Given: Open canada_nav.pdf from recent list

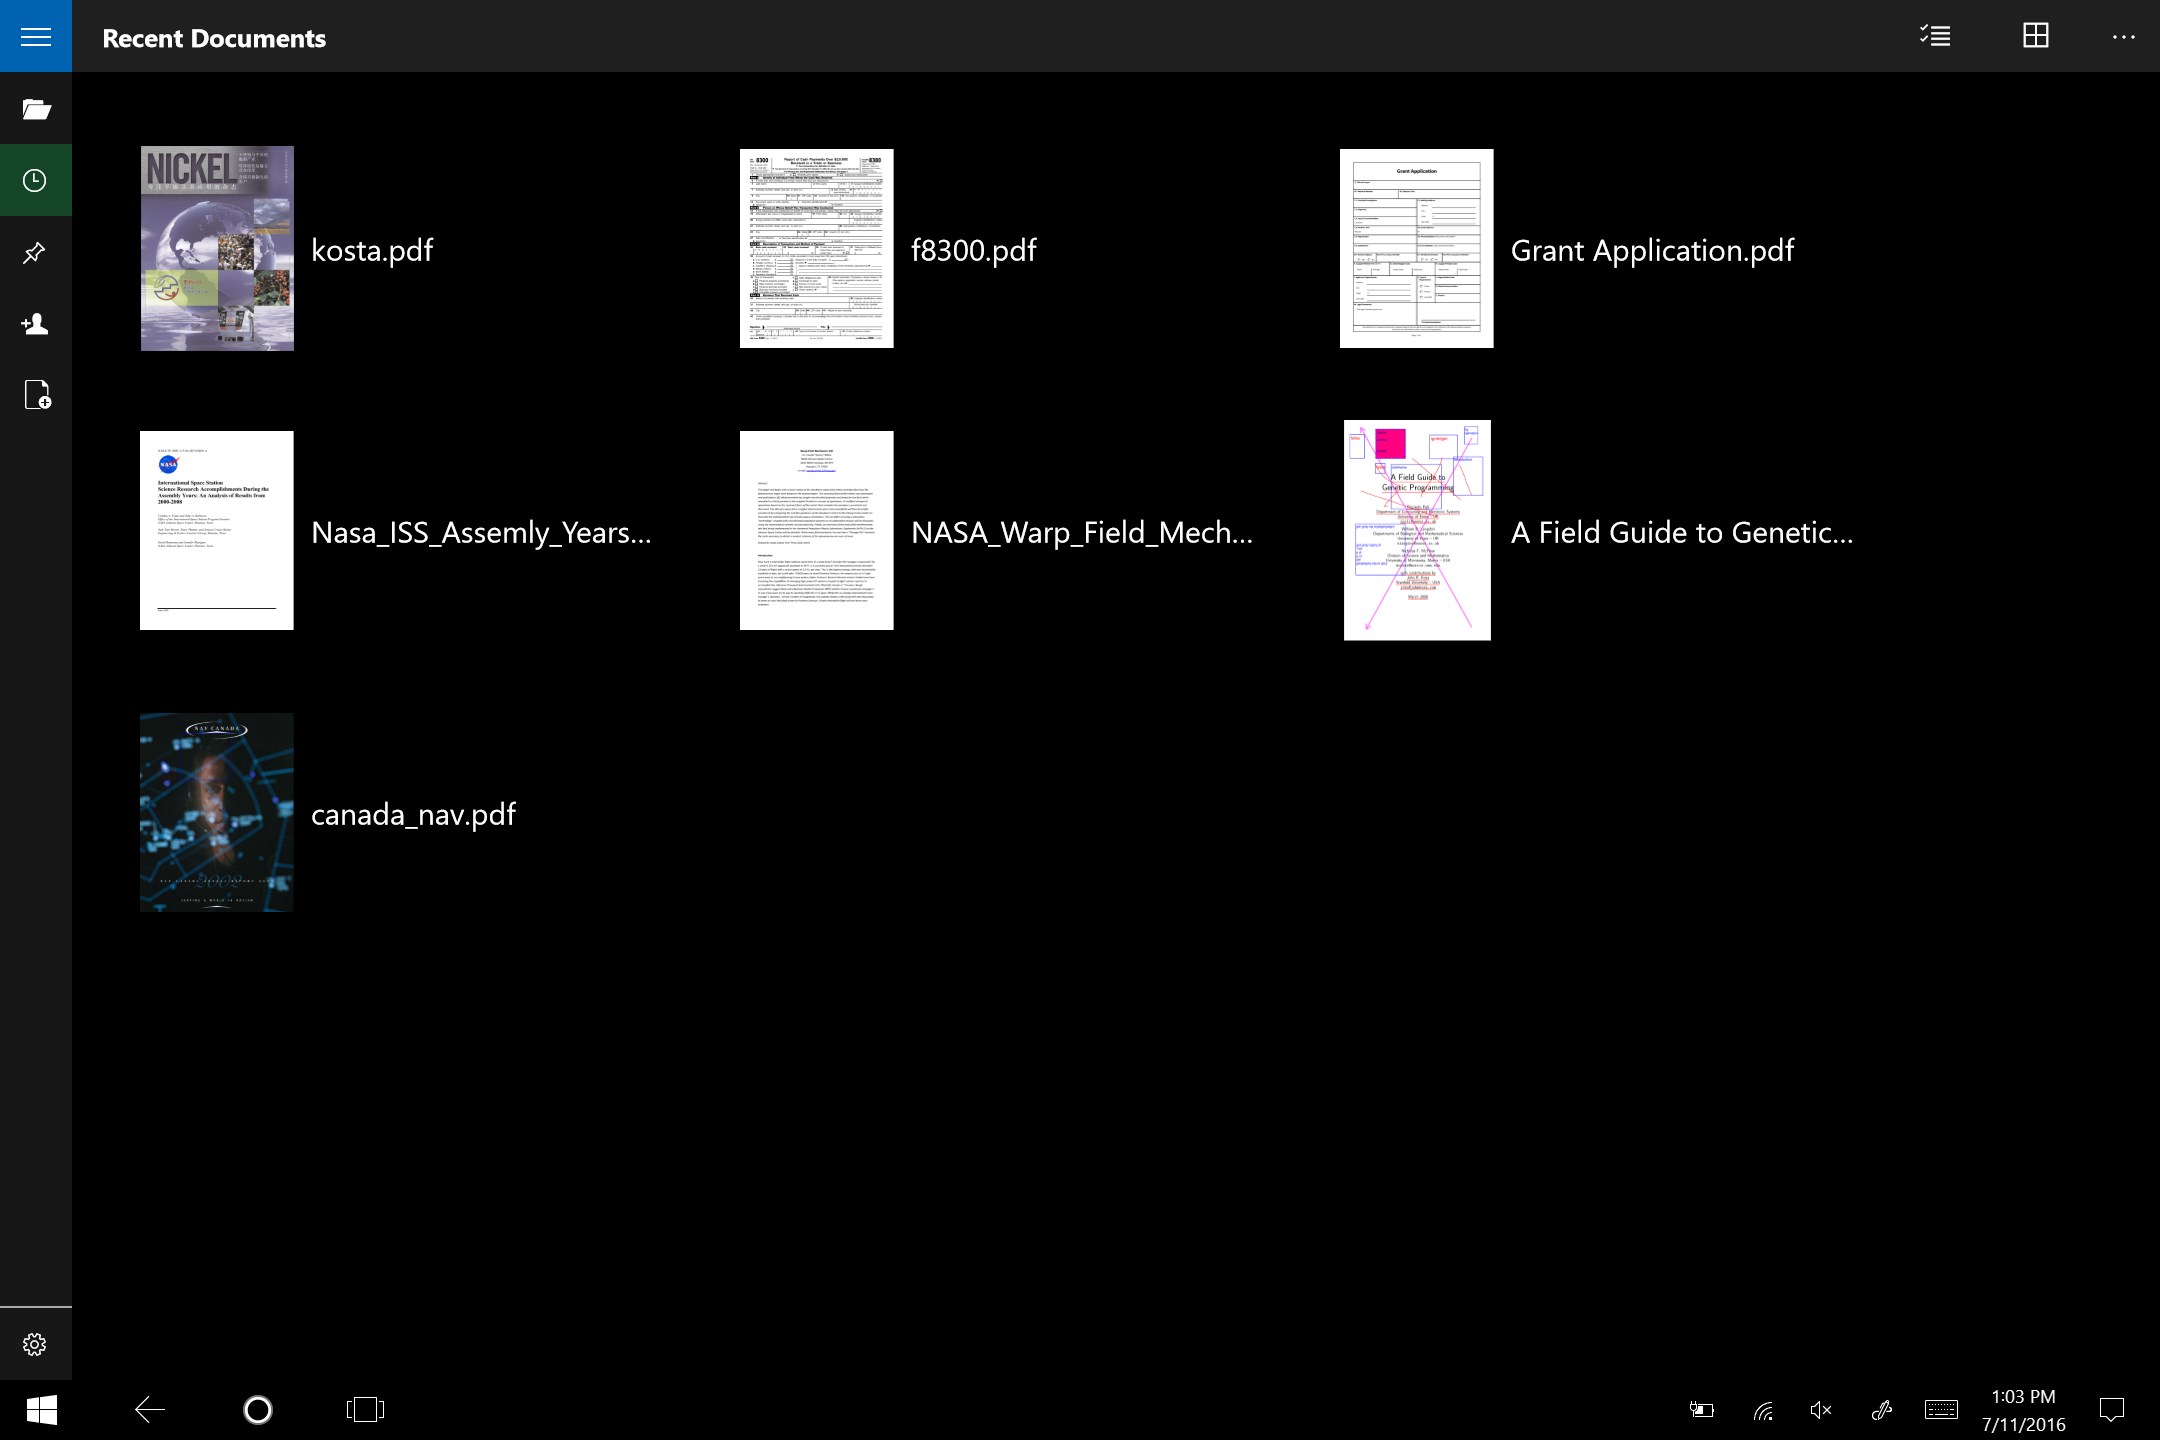Looking at the screenshot, I should (x=413, y=814).
